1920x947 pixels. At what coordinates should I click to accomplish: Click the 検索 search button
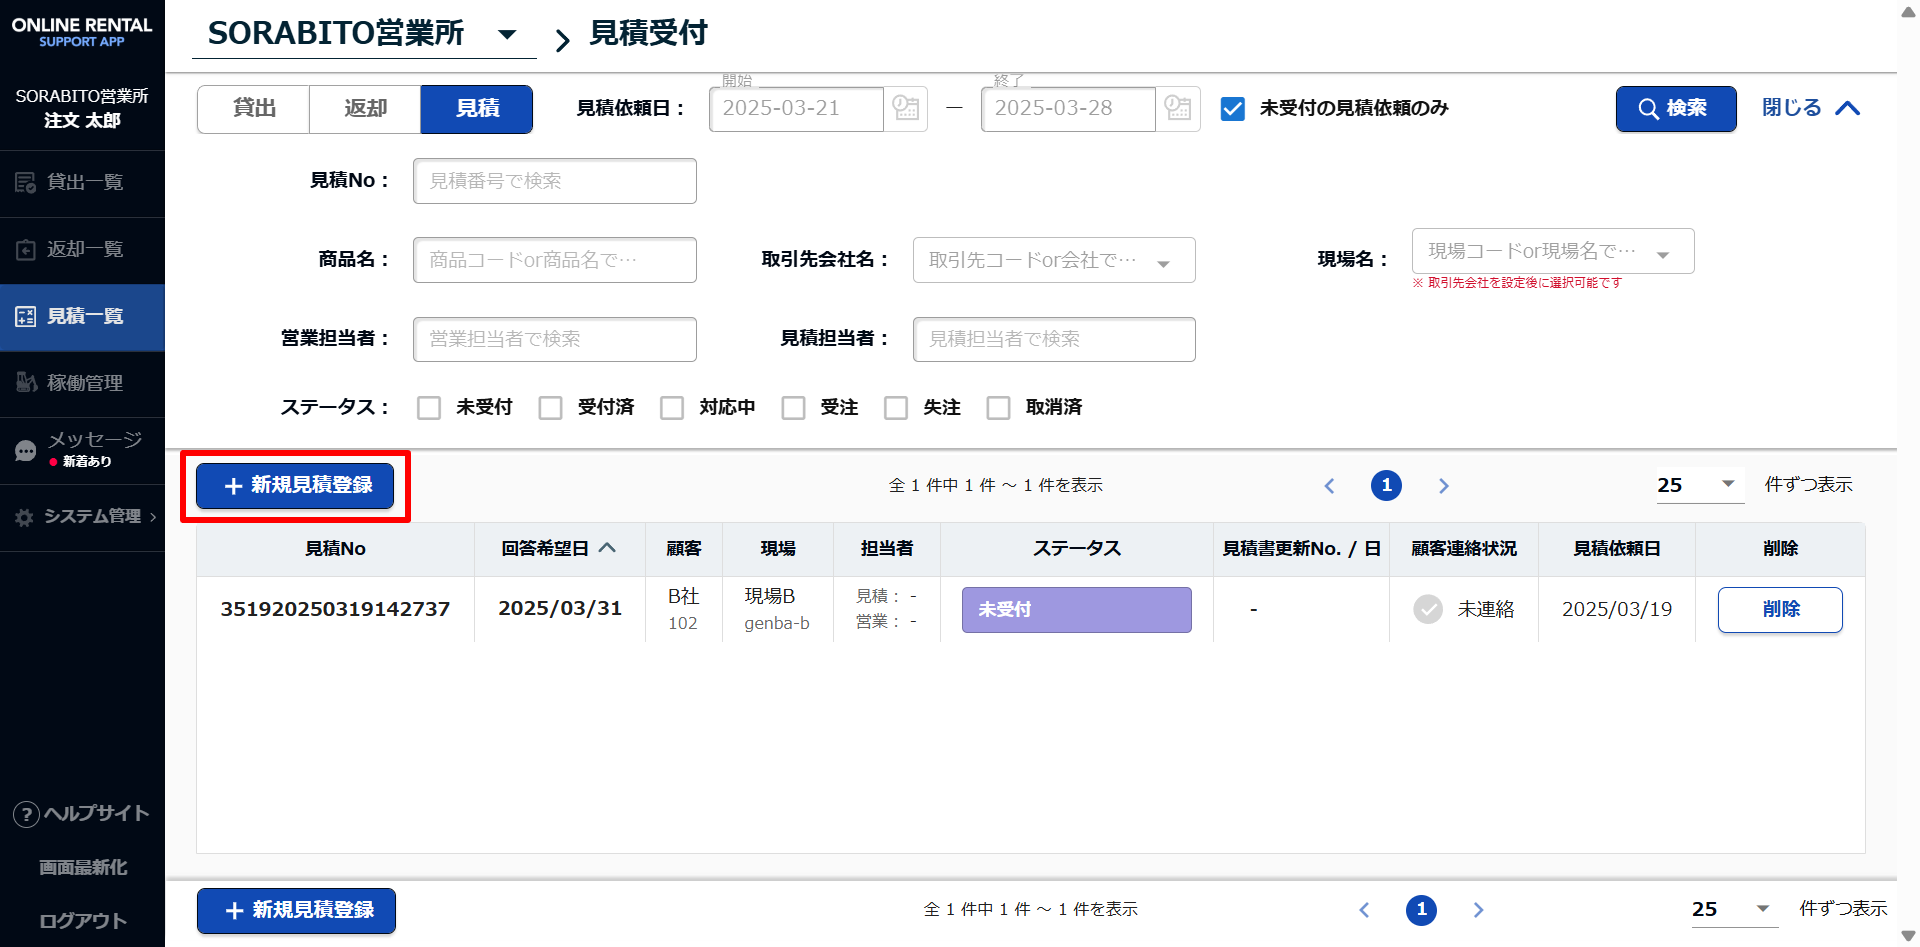point(1675,109)
